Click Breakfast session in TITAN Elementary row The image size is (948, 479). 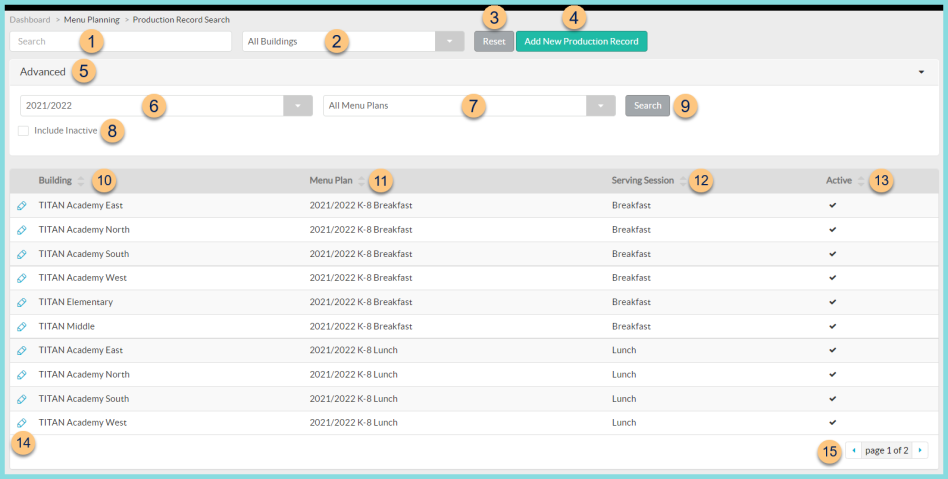(x=631, y=302)
